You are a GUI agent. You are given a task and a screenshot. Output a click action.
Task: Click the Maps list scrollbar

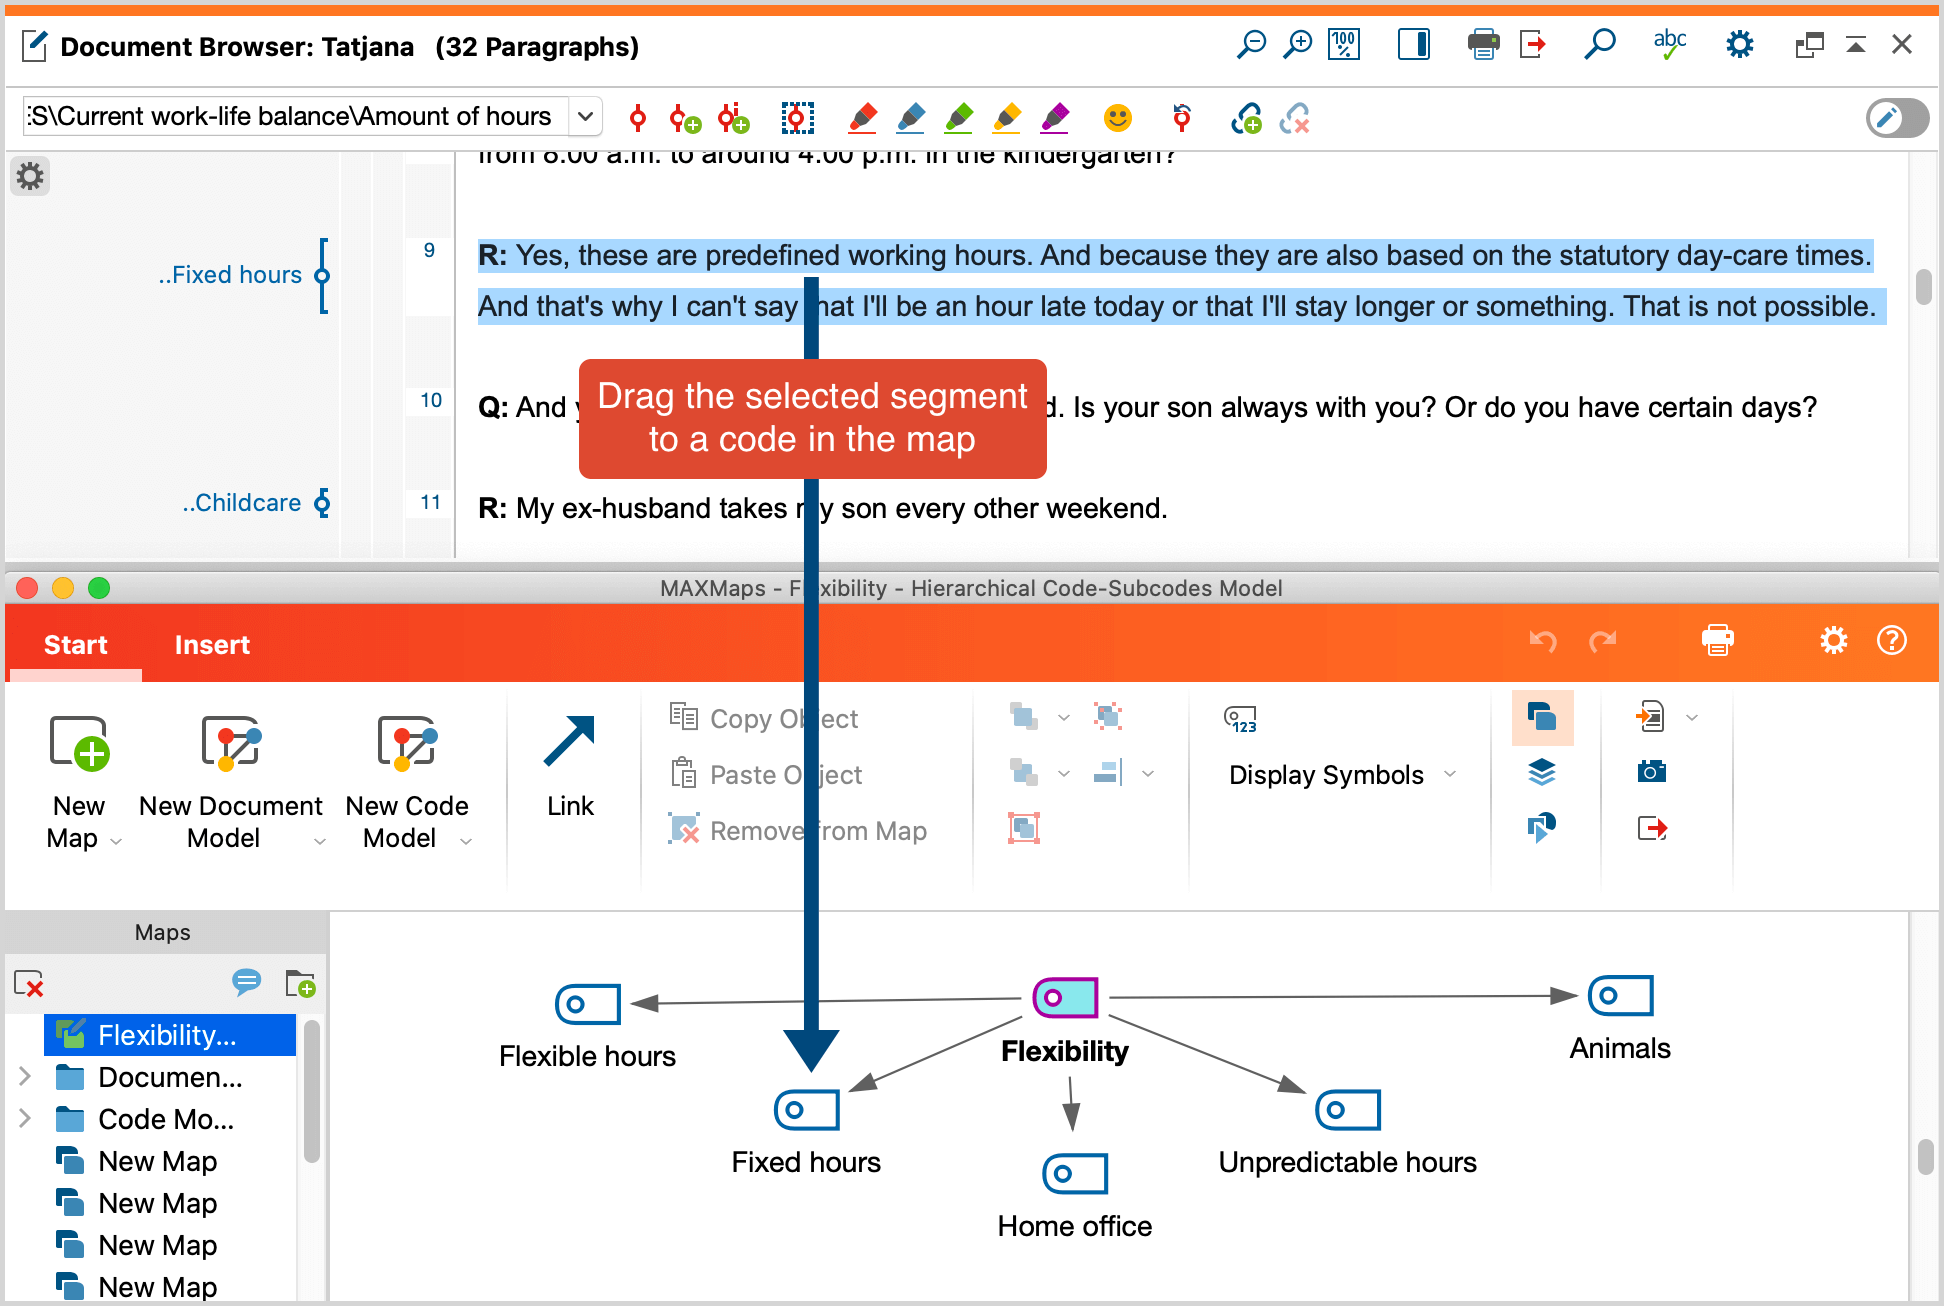[x=312, y=1092]
